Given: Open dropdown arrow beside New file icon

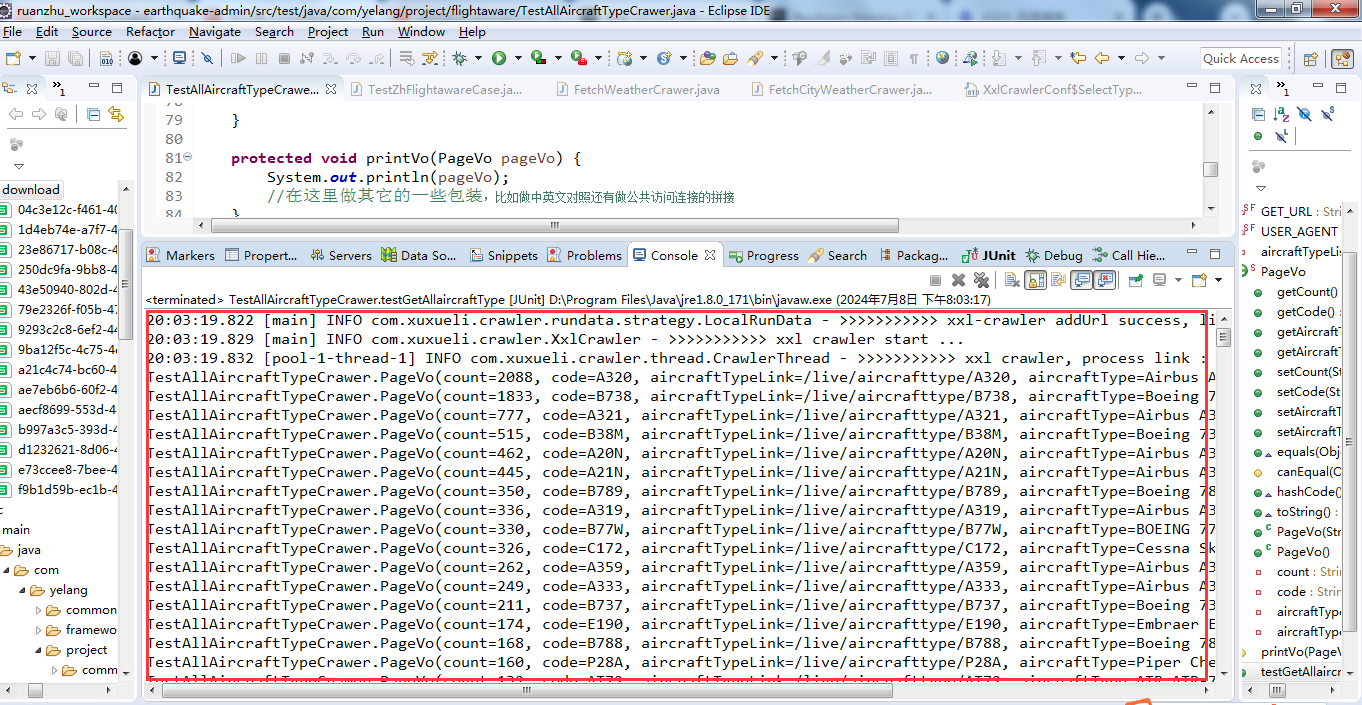Looking at the screenshot, I should [32, 58].
